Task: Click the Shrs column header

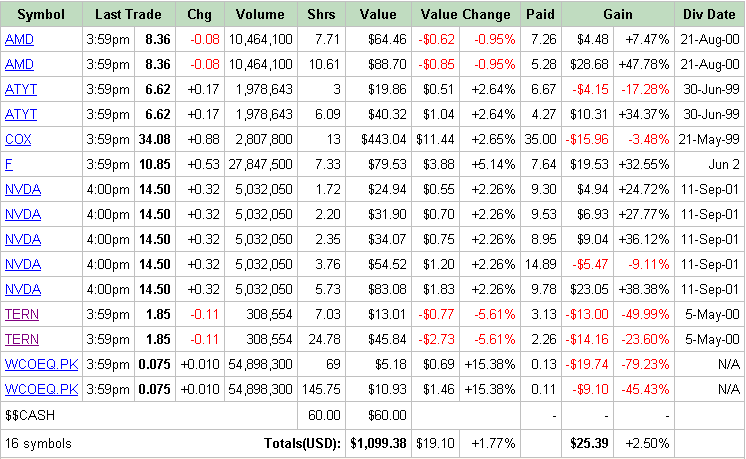Action: (321, 14)
